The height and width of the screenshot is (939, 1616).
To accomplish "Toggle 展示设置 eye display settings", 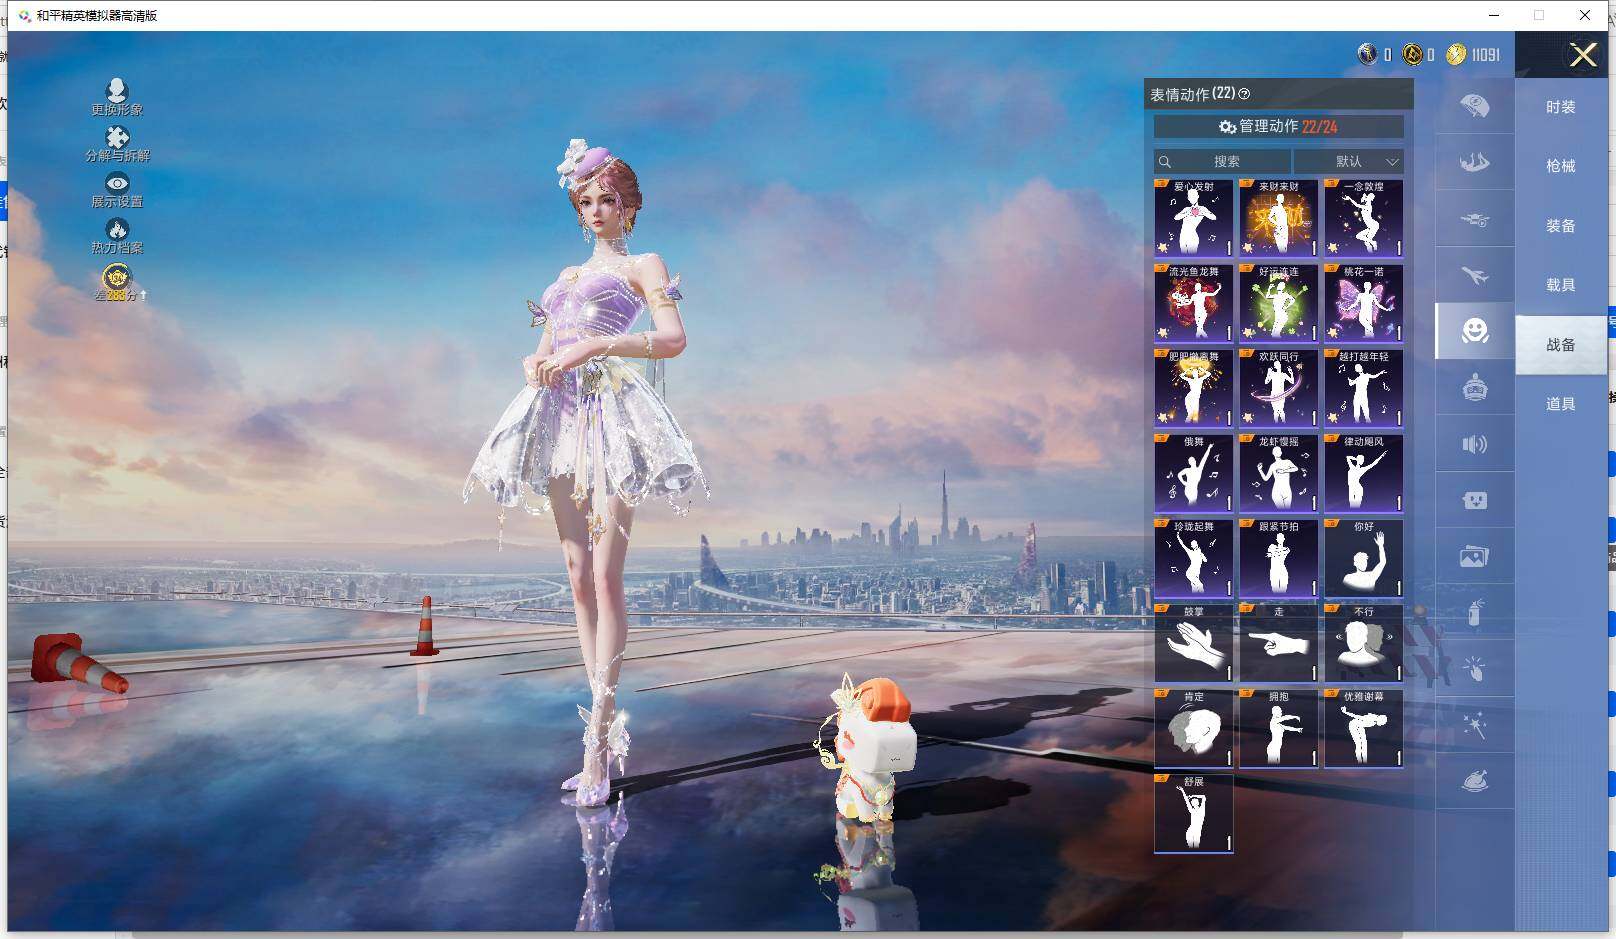I will click(x=117, y=190).
